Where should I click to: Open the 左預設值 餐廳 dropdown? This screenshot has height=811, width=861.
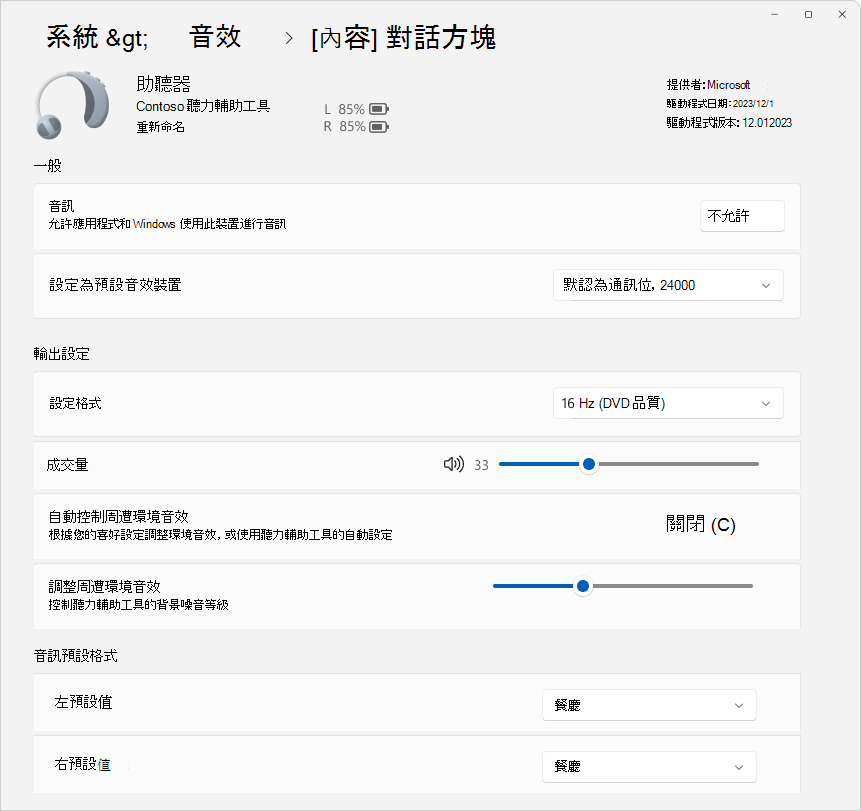click(x=649, y=705)
